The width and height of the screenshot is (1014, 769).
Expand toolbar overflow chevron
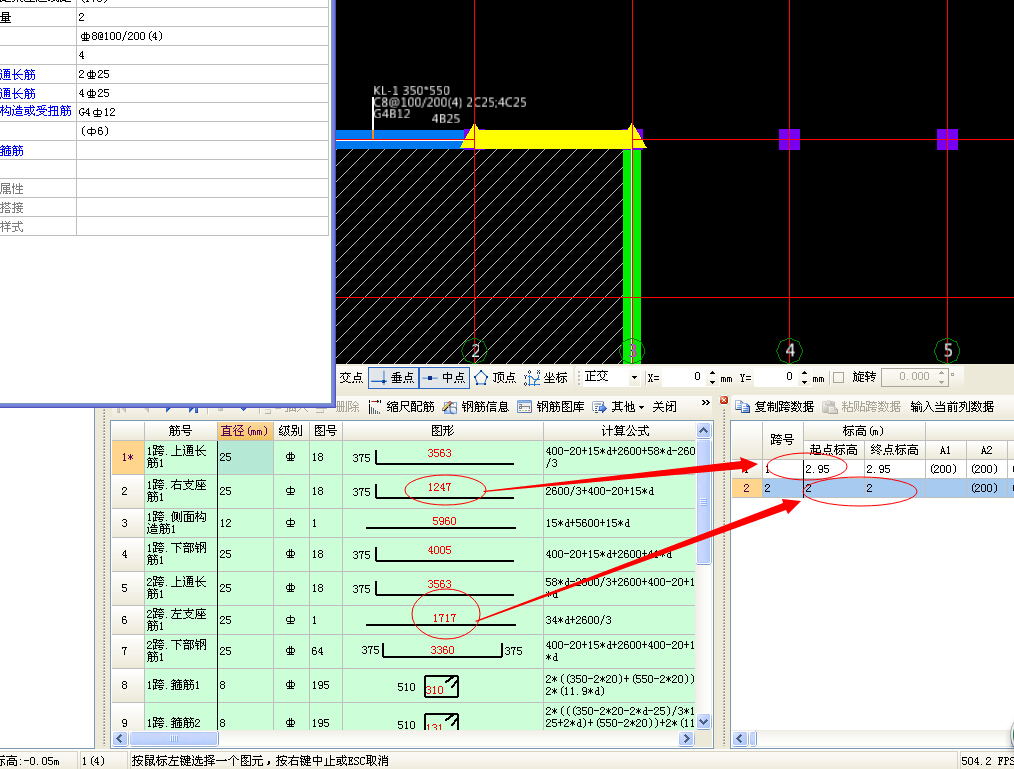pos(706,403)
